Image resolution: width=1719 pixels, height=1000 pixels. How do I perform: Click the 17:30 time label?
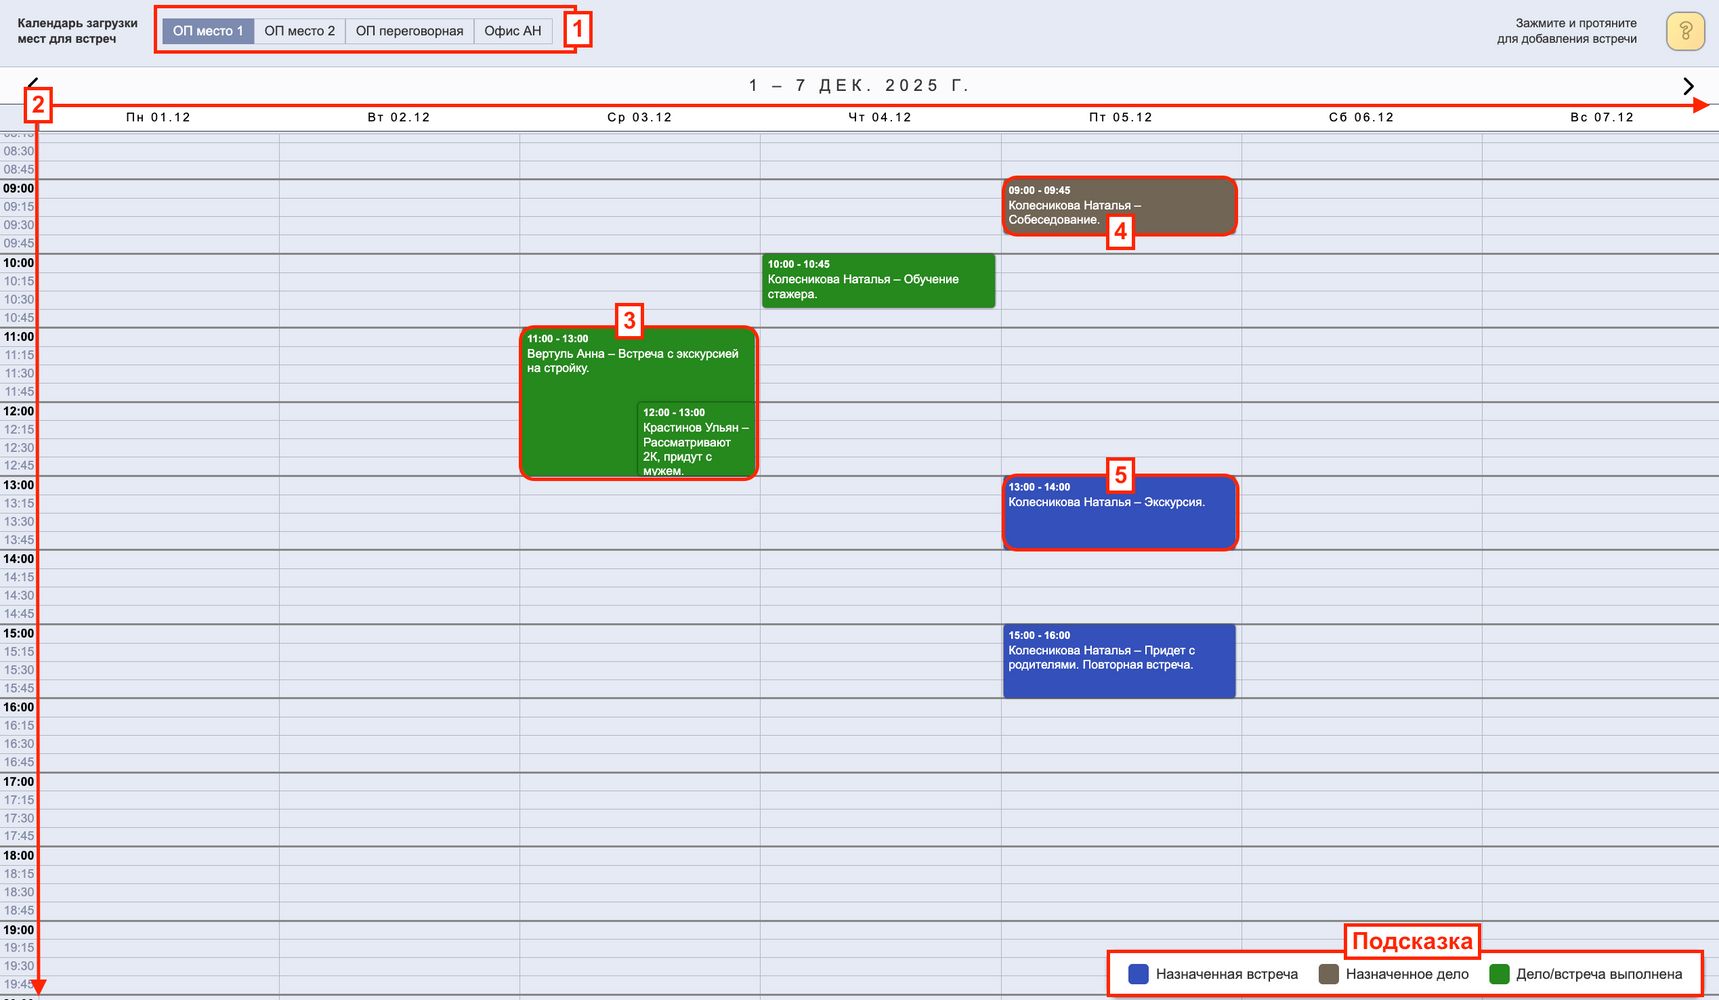point(19,818)
